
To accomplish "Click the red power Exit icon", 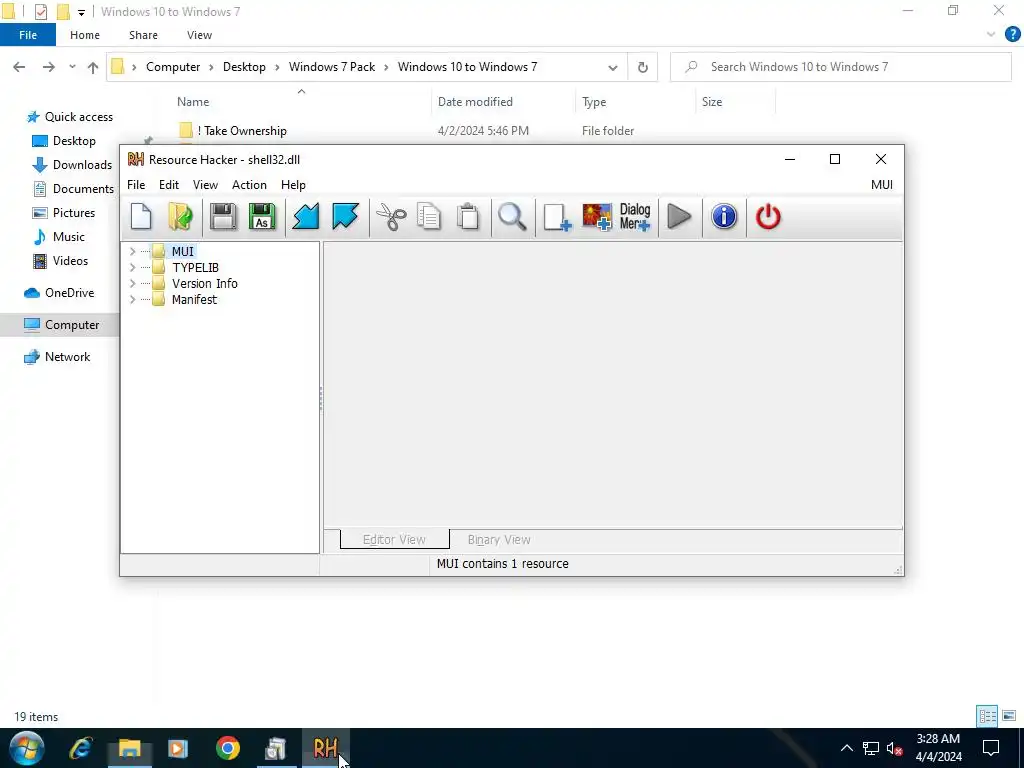I will [x=768, y=217].
